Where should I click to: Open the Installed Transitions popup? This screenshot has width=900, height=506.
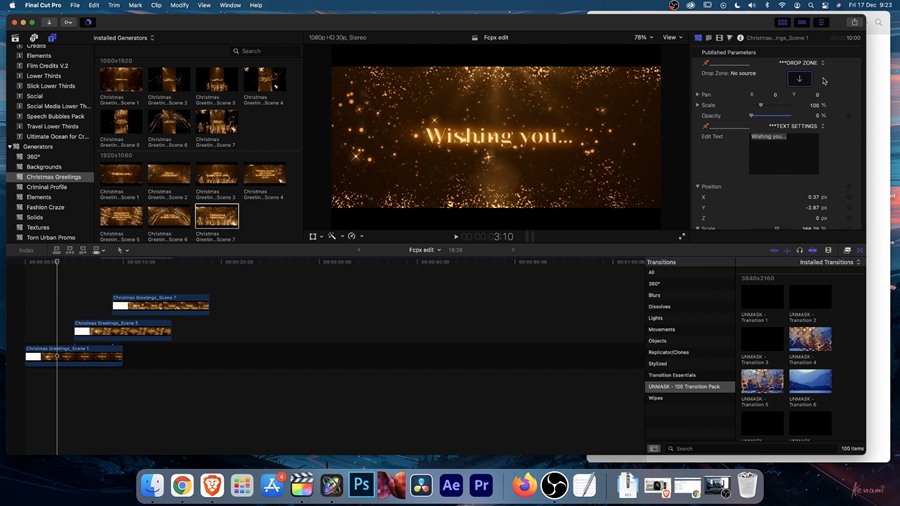pyautogui.click(x=830, y=262)
